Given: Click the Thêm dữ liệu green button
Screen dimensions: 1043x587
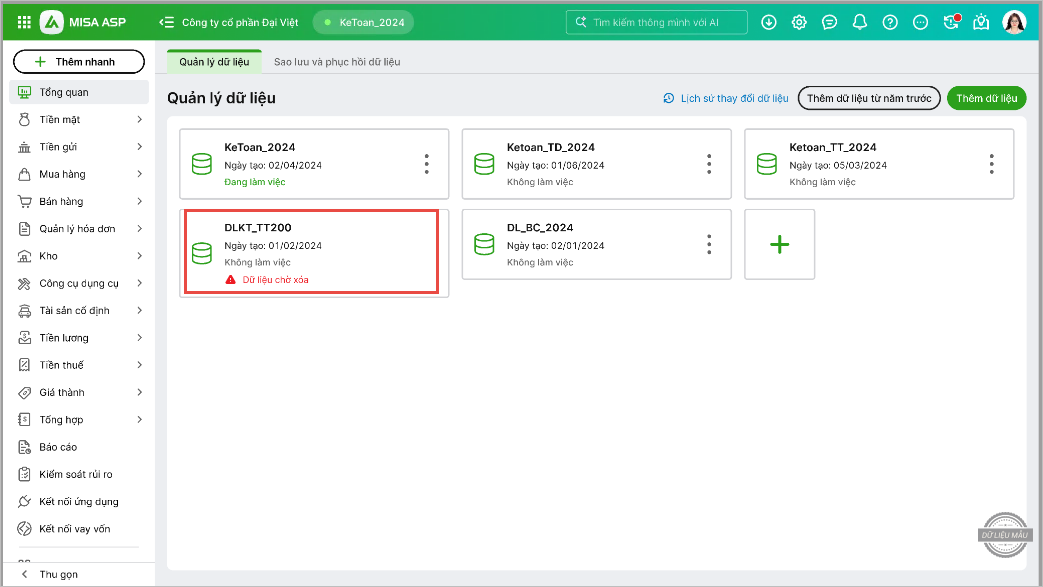Looking at the screenshot, I should tap(986, 98).
